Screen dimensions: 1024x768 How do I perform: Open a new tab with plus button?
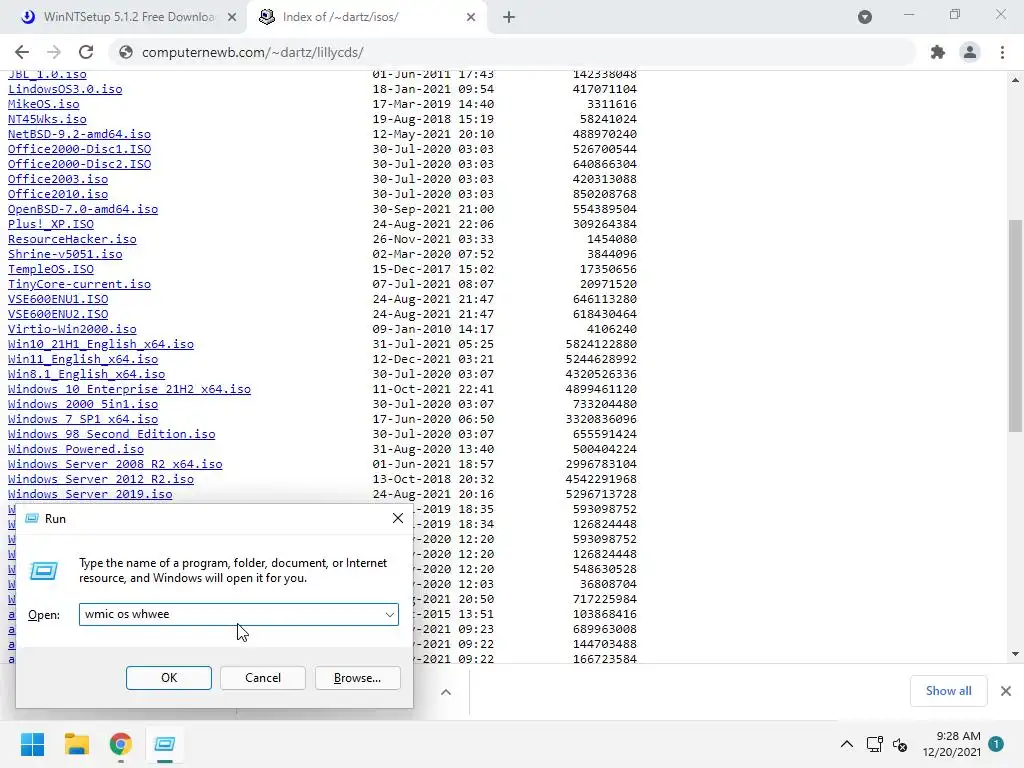pos(509,17)
